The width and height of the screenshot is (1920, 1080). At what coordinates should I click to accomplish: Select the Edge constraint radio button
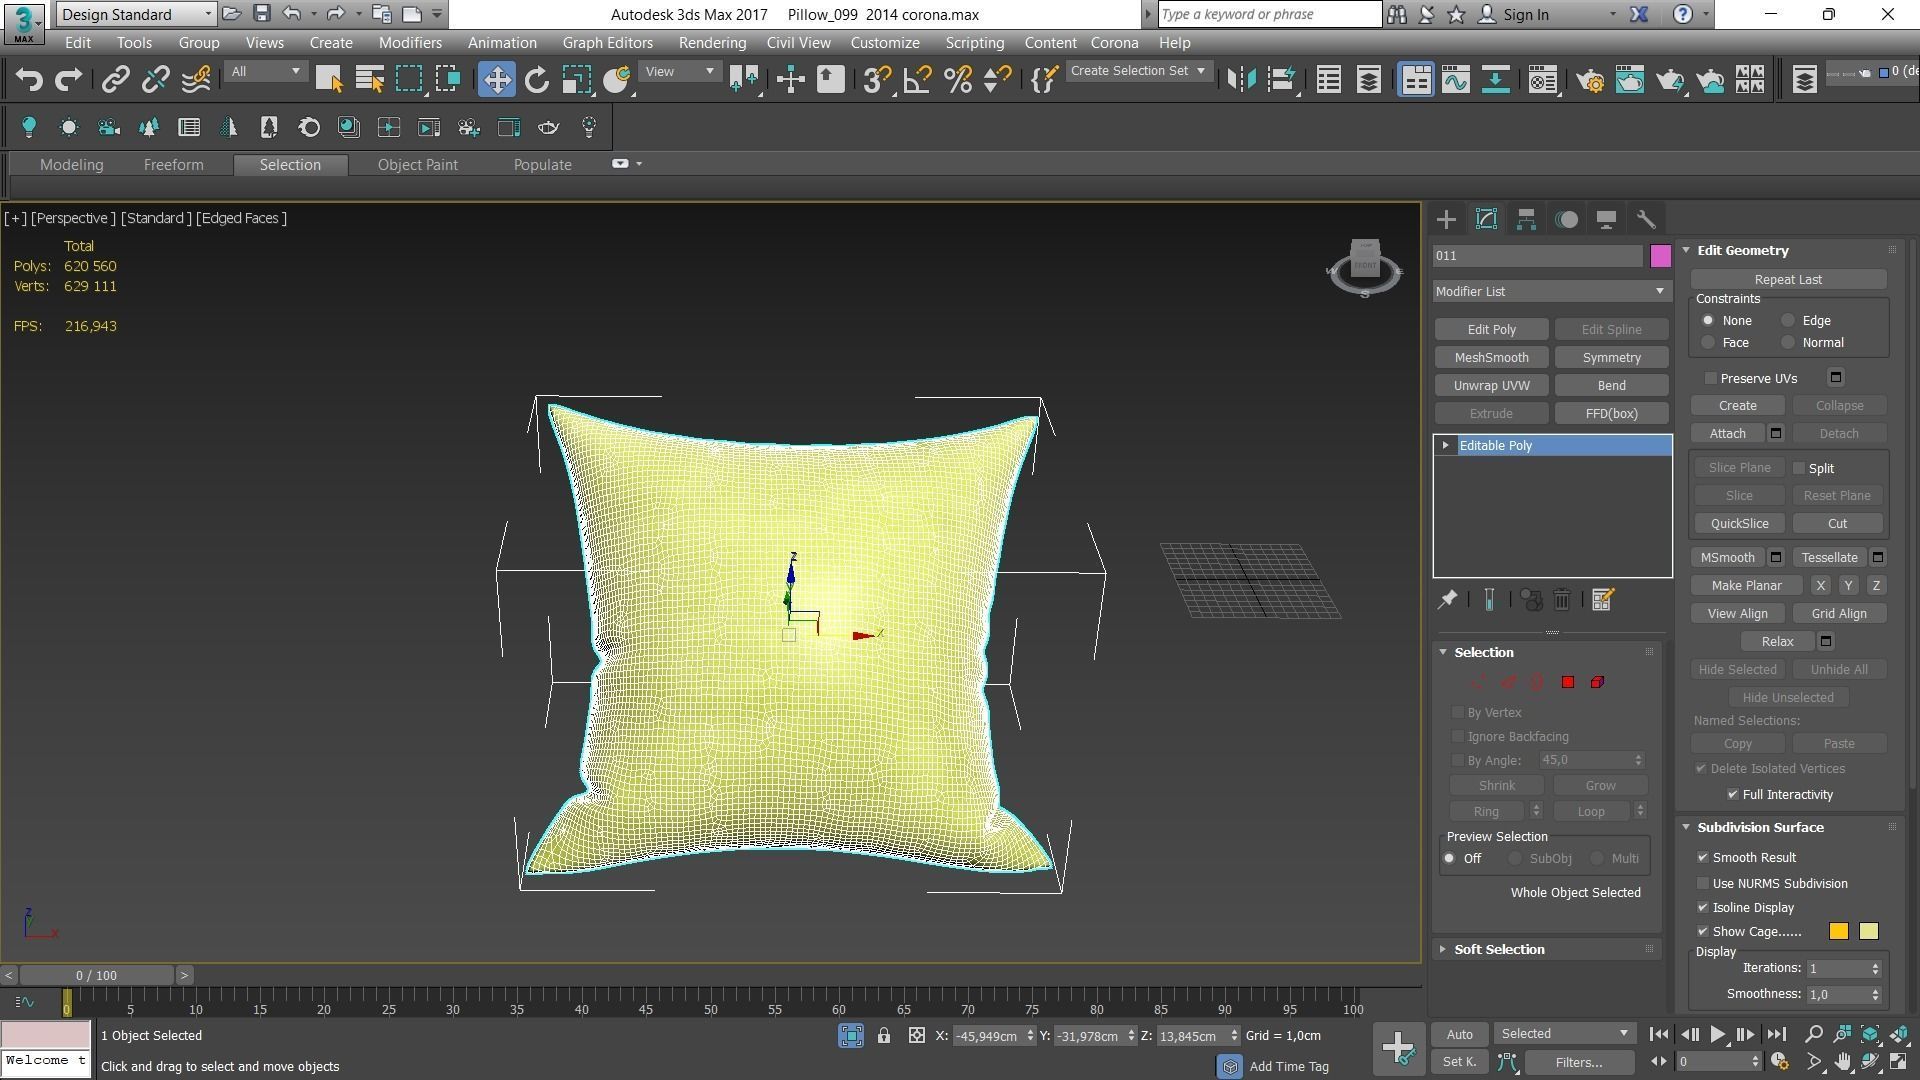[x=1788, y=321]
